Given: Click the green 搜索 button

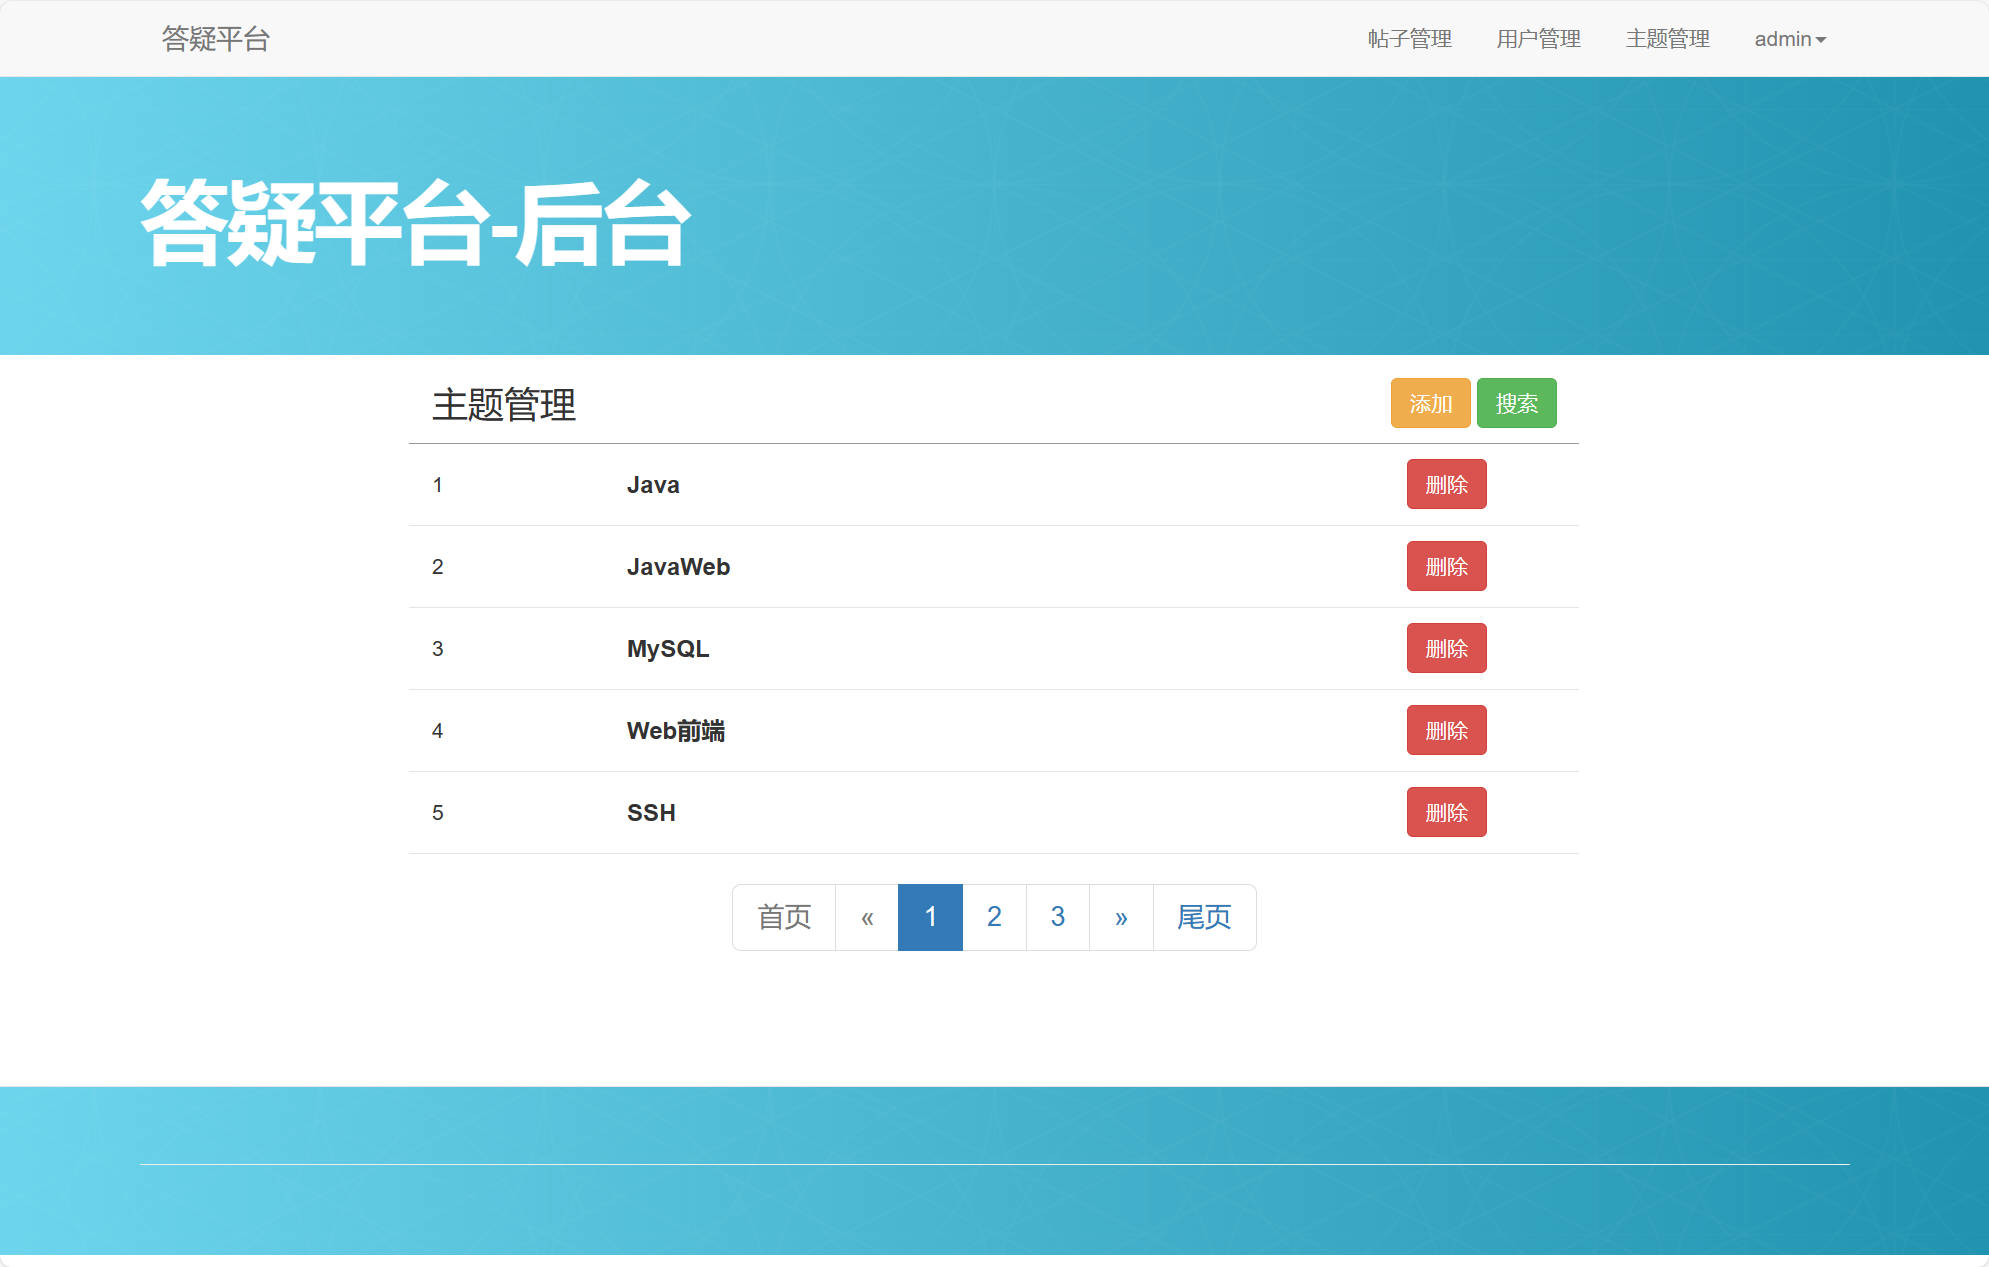Looking at the screenshot, I should (1517, 403).
